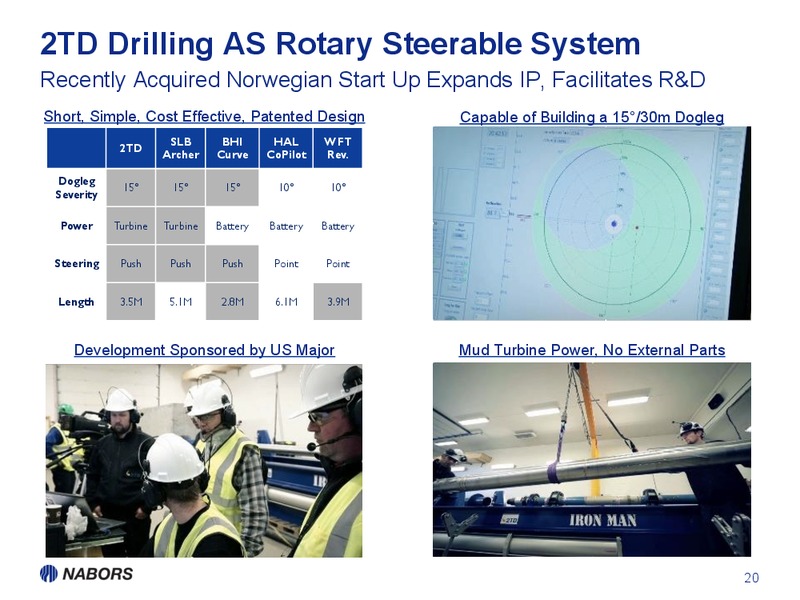Click the polar dogleg plot screenshot image
Image resolution: width=800 pixels, height=600 pixels.
point(592,223)
